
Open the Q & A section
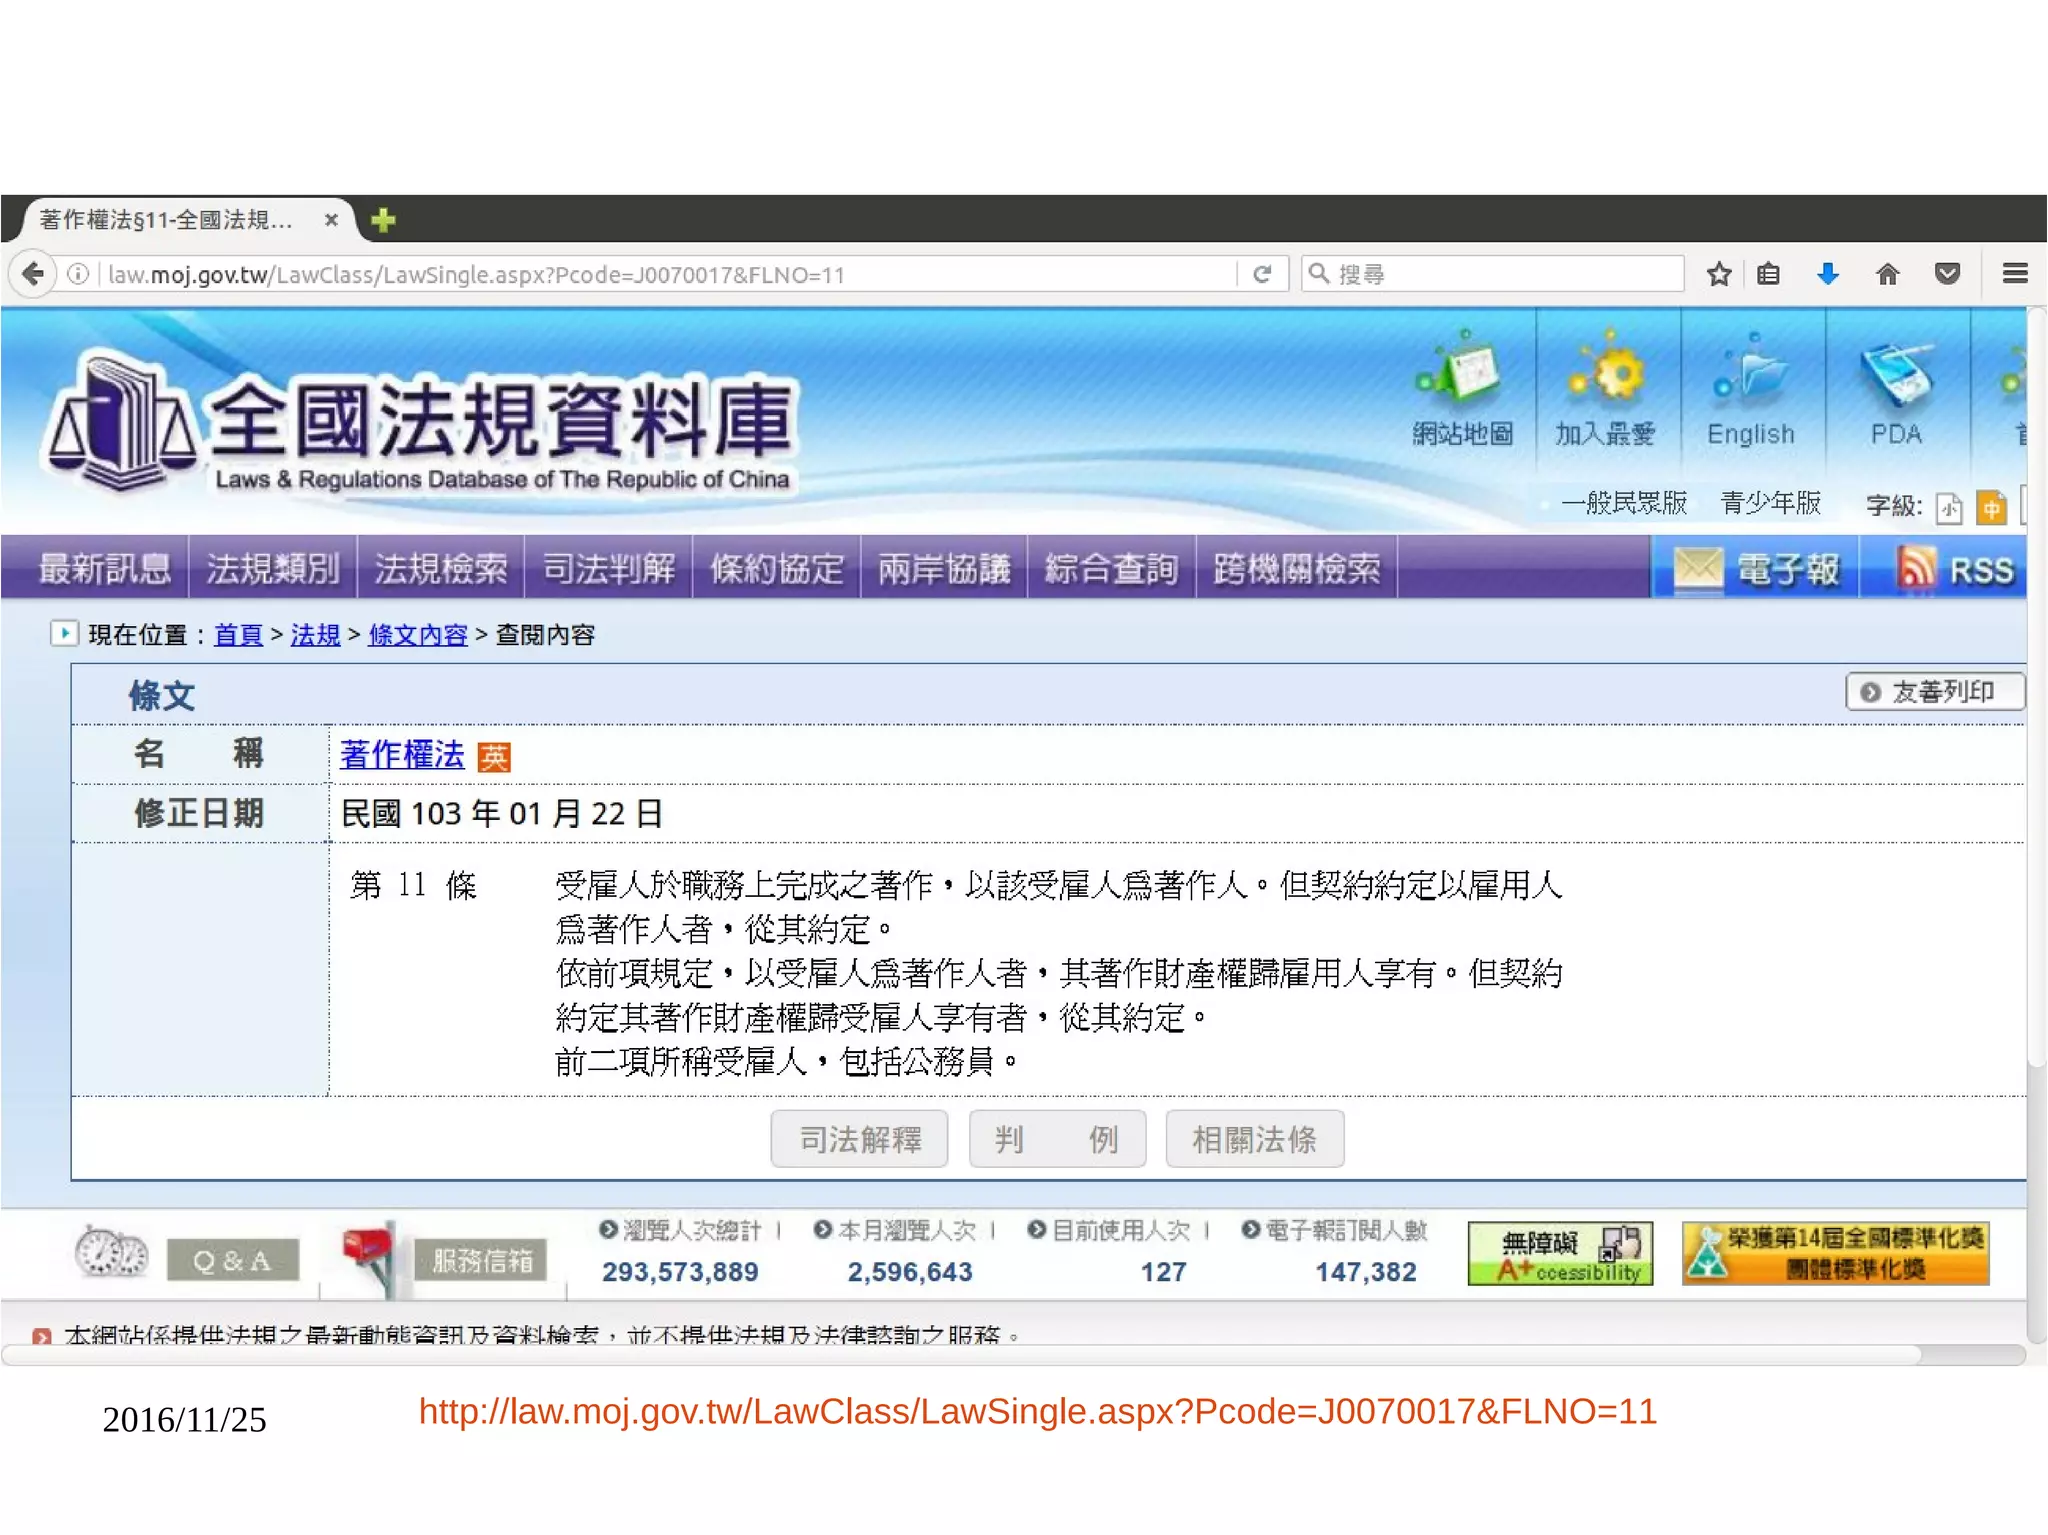pos(232,1260)
